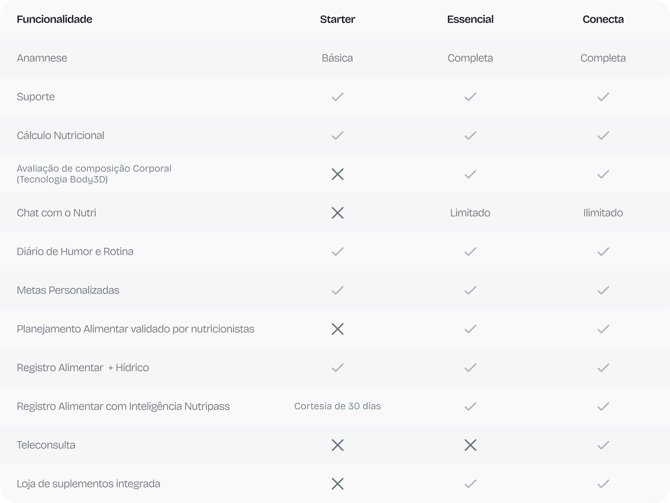Click the Cálculo Nutricional checkmark under Starter
The width and height of the screenshot is (670, 503).
[337, 135]
